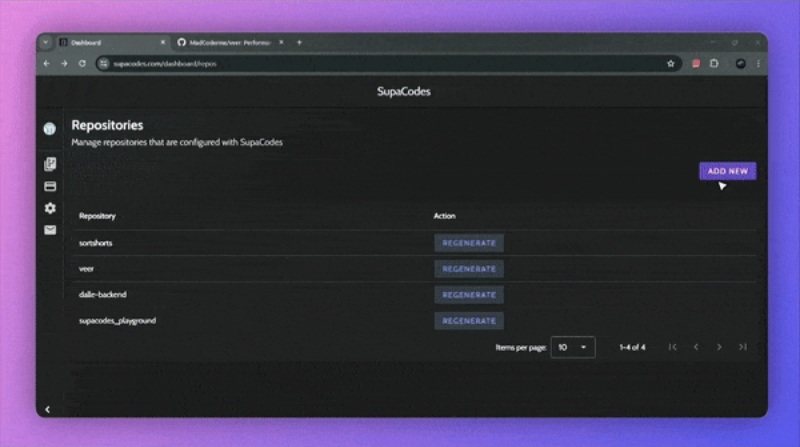Open the tab search dropdown arrow

pos(45,42)
